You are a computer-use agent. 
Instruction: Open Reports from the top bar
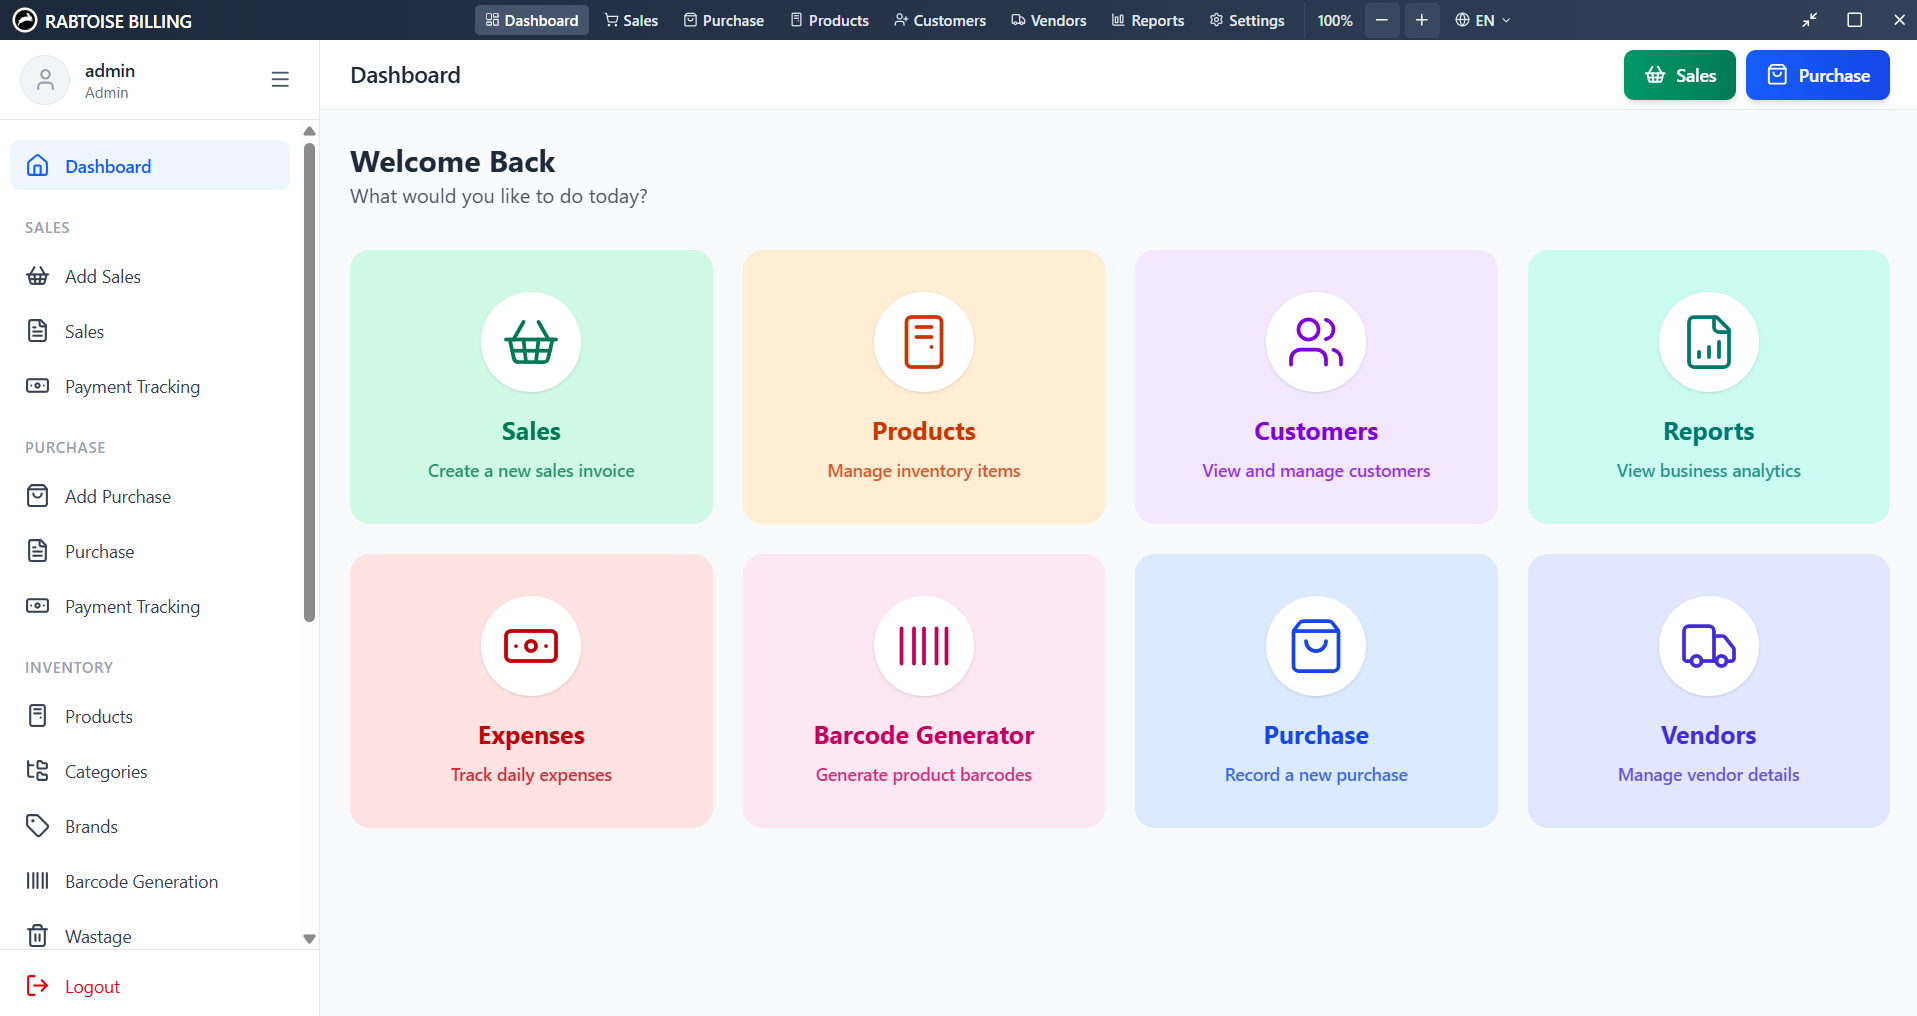1148,20
